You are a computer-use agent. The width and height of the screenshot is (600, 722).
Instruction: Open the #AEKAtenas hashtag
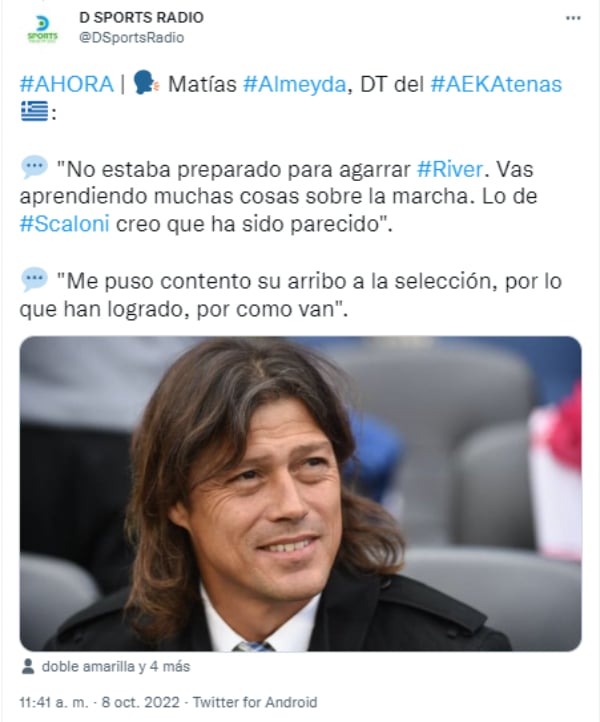coord(496,84)
